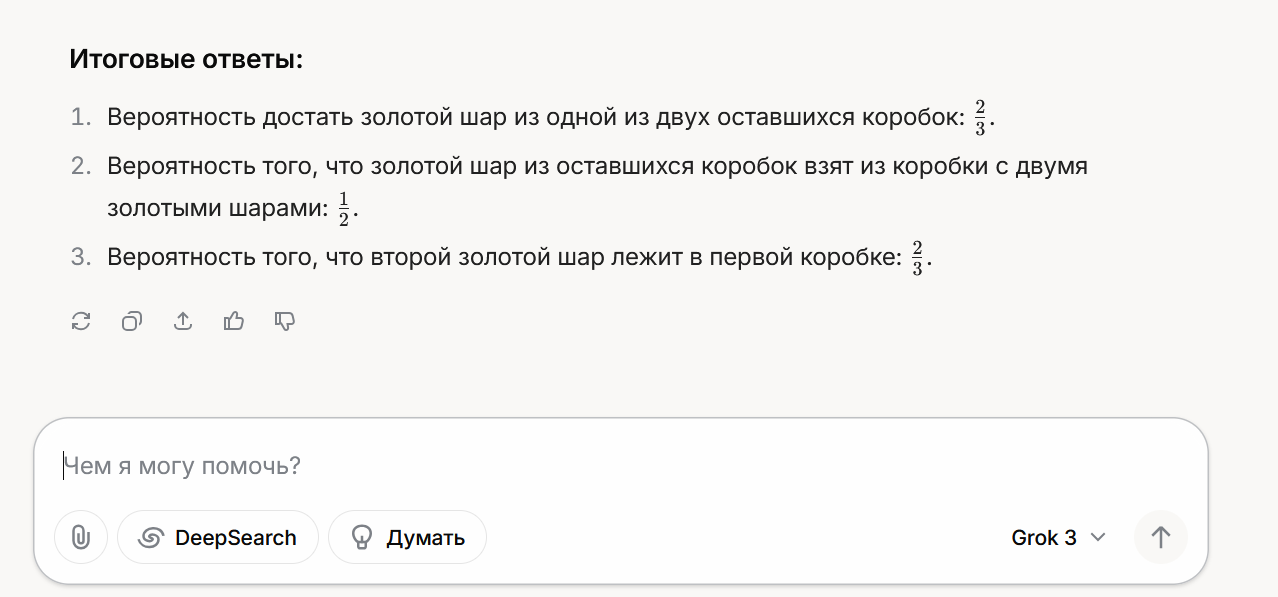Click the 1/2 fraction in answer two
The image size is (1278, 597).
click(x=344, y=210)
